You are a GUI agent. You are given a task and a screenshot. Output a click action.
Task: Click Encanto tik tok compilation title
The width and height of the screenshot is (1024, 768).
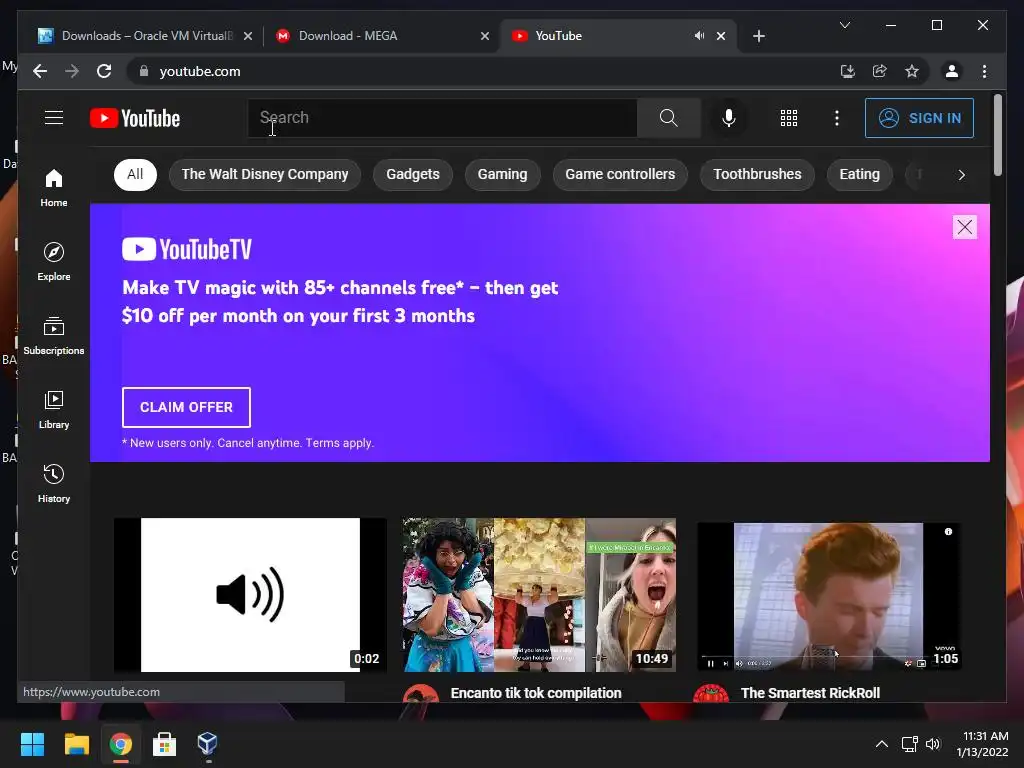click(x=536, y=693)
